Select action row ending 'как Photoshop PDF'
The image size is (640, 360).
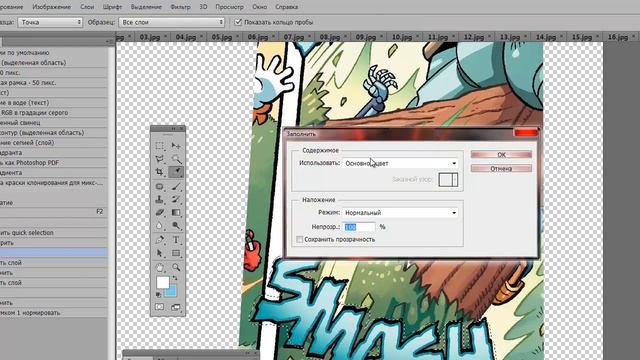[x=53, y=163]
